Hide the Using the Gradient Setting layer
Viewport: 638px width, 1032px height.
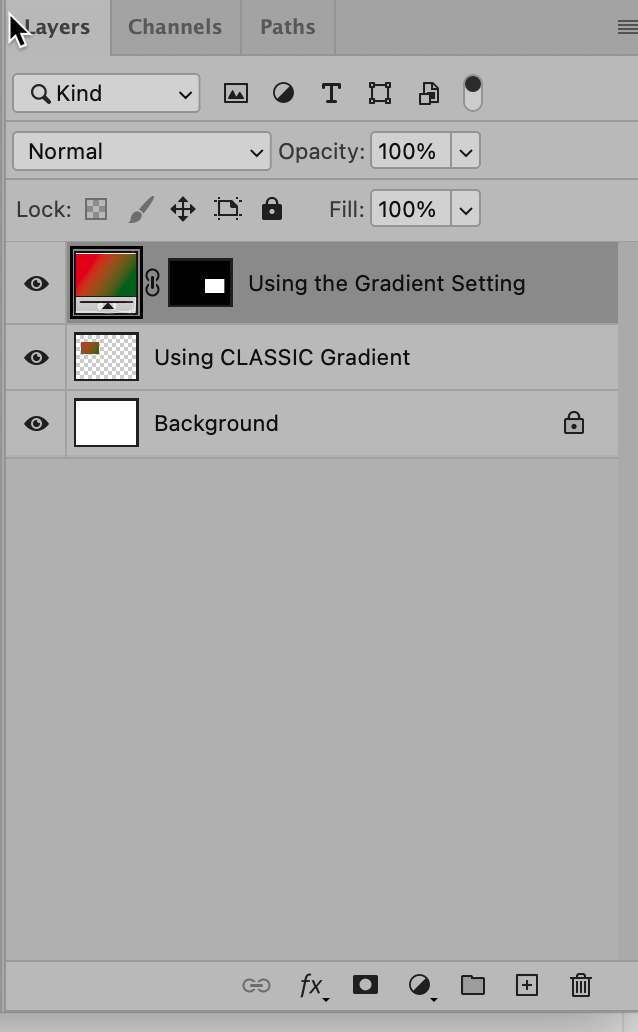[36, 284]
